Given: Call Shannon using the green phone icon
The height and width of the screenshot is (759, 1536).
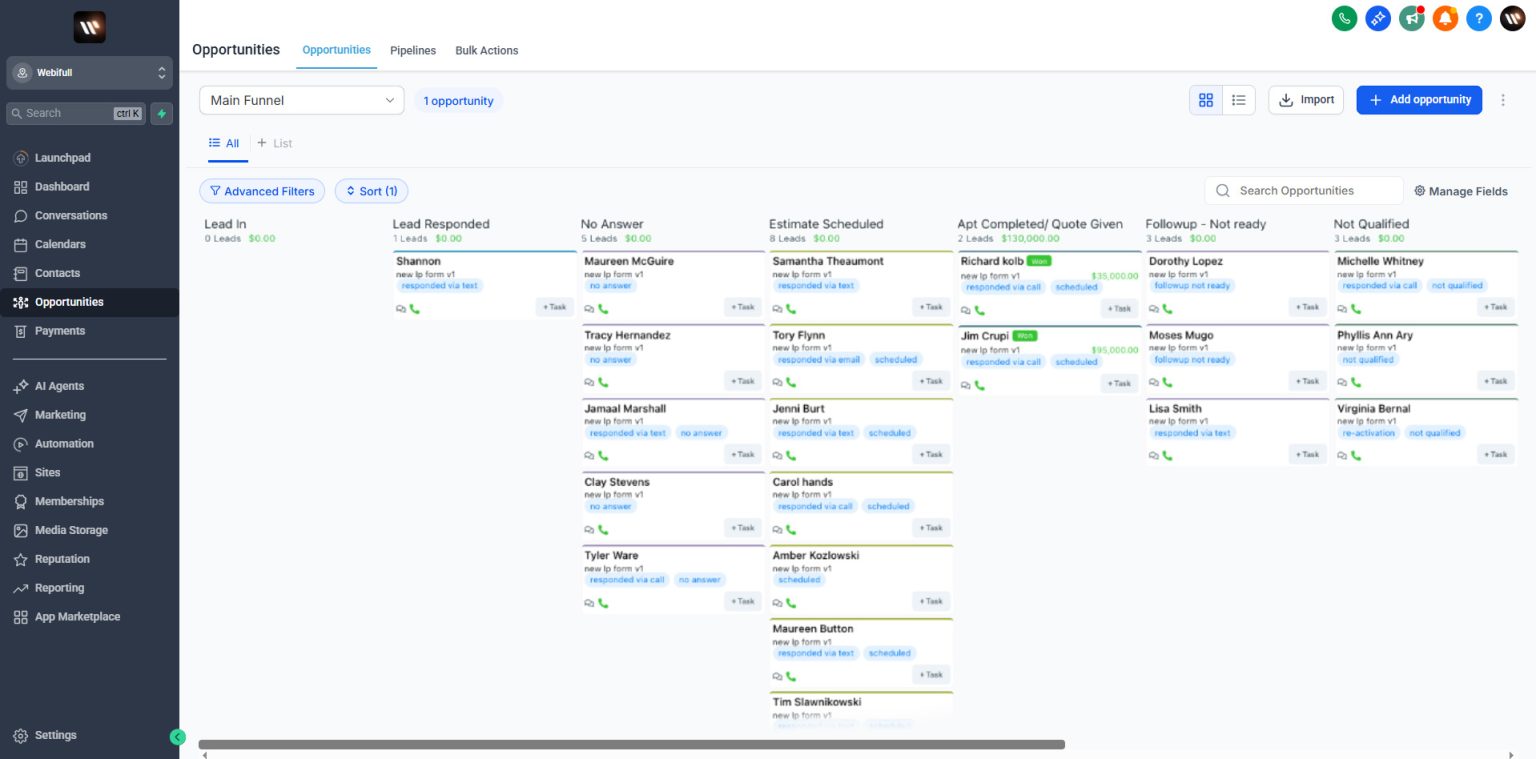Looking at the screenshot, I should coord(415,309).
